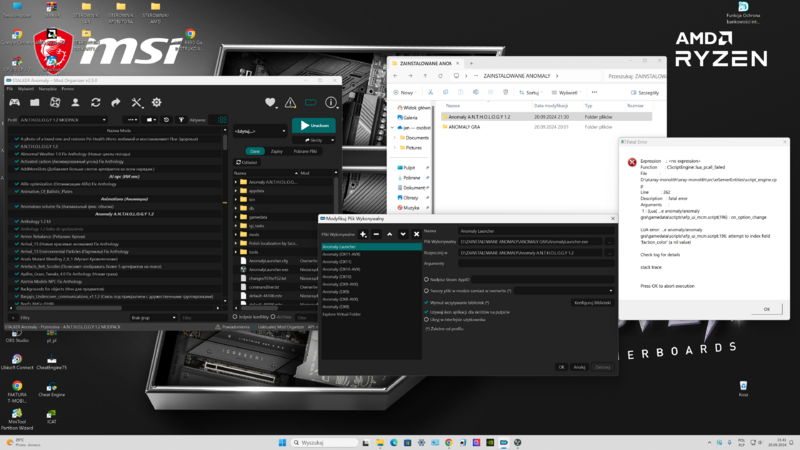Image resolution: width=800 pixels, height=450 pixels.
Task: Click the plus icon to add executable
Action: (x=362, y=234)
